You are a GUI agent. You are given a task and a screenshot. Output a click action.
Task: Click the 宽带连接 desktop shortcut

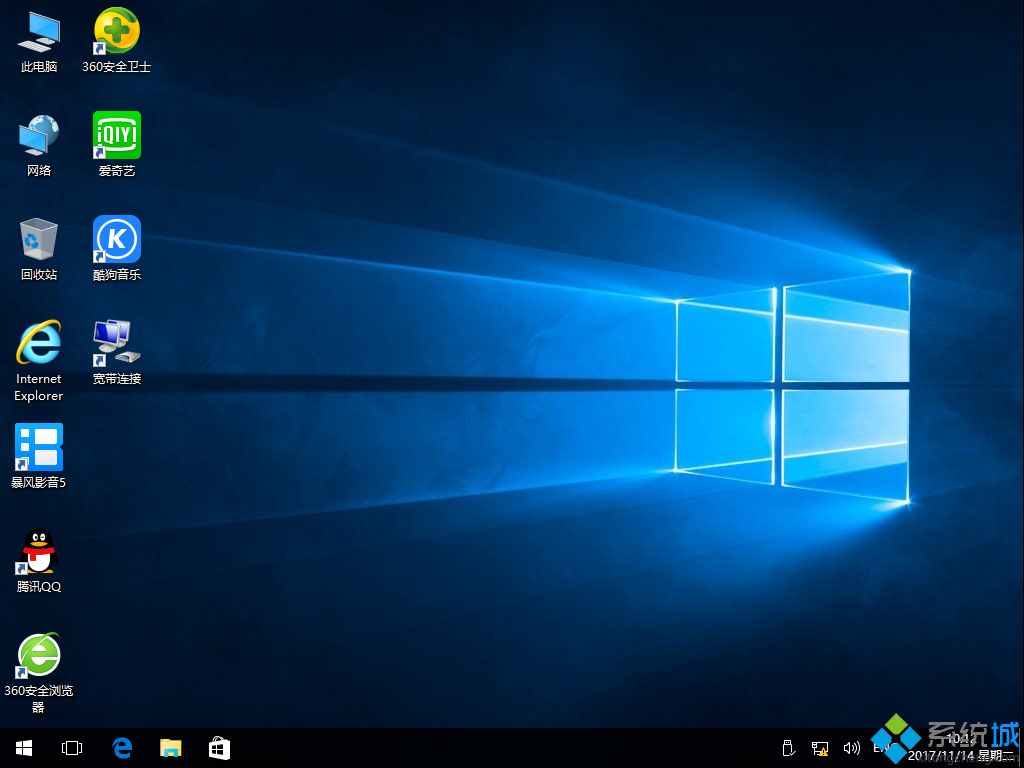point(117,344)
